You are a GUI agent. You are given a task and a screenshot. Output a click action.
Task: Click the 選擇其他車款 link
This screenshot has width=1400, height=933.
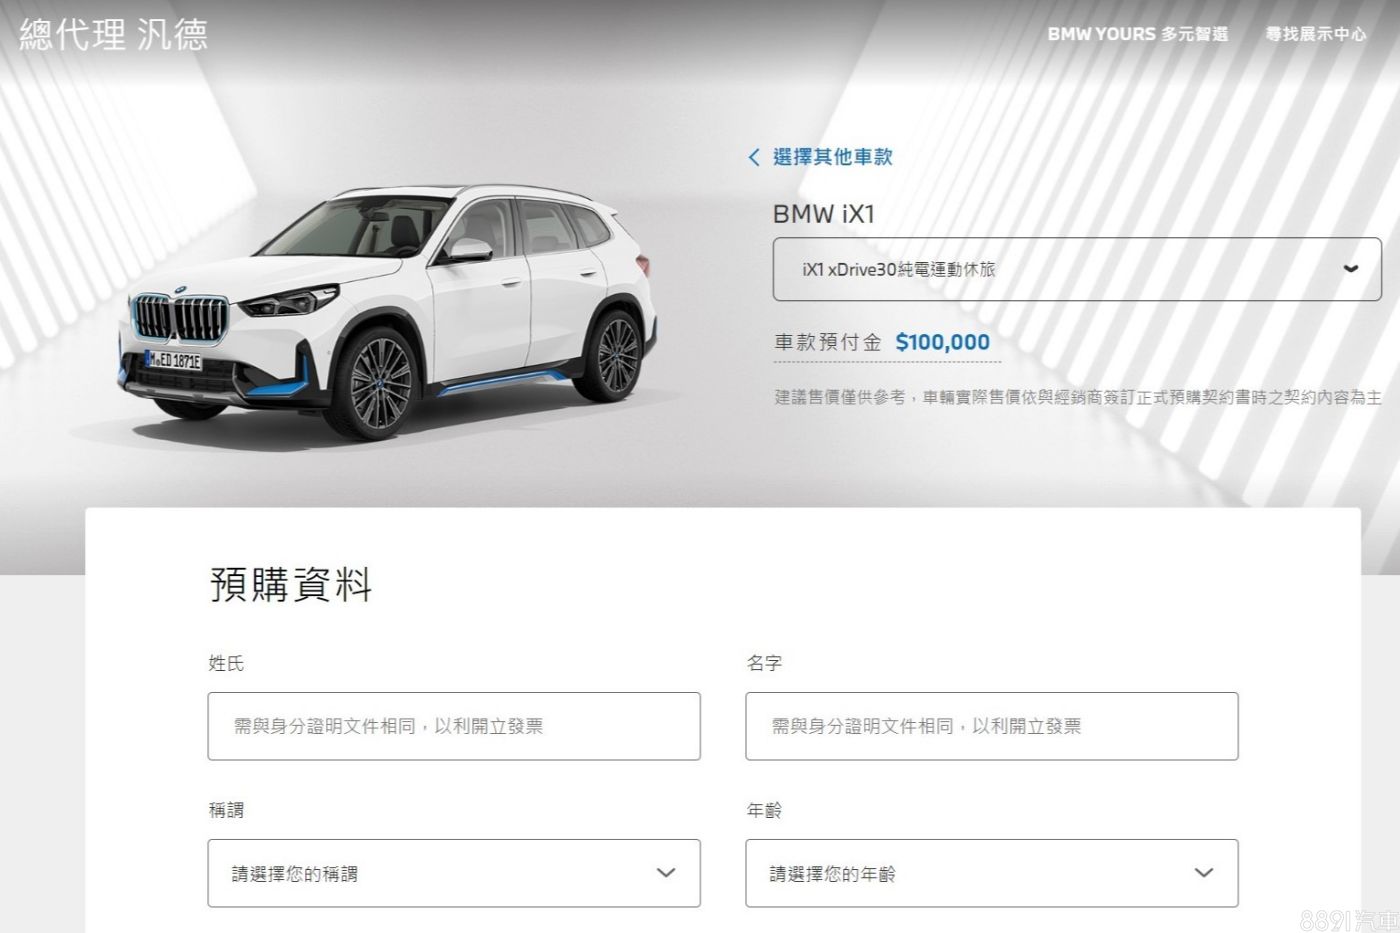pyautogui.click(x=832, y=157)
